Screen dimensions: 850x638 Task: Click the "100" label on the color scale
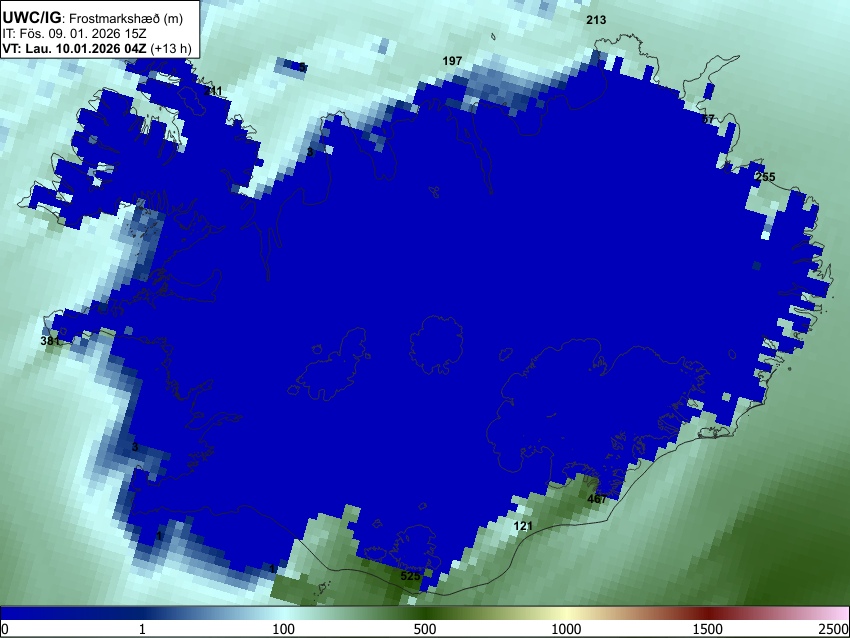coord(284,629)
